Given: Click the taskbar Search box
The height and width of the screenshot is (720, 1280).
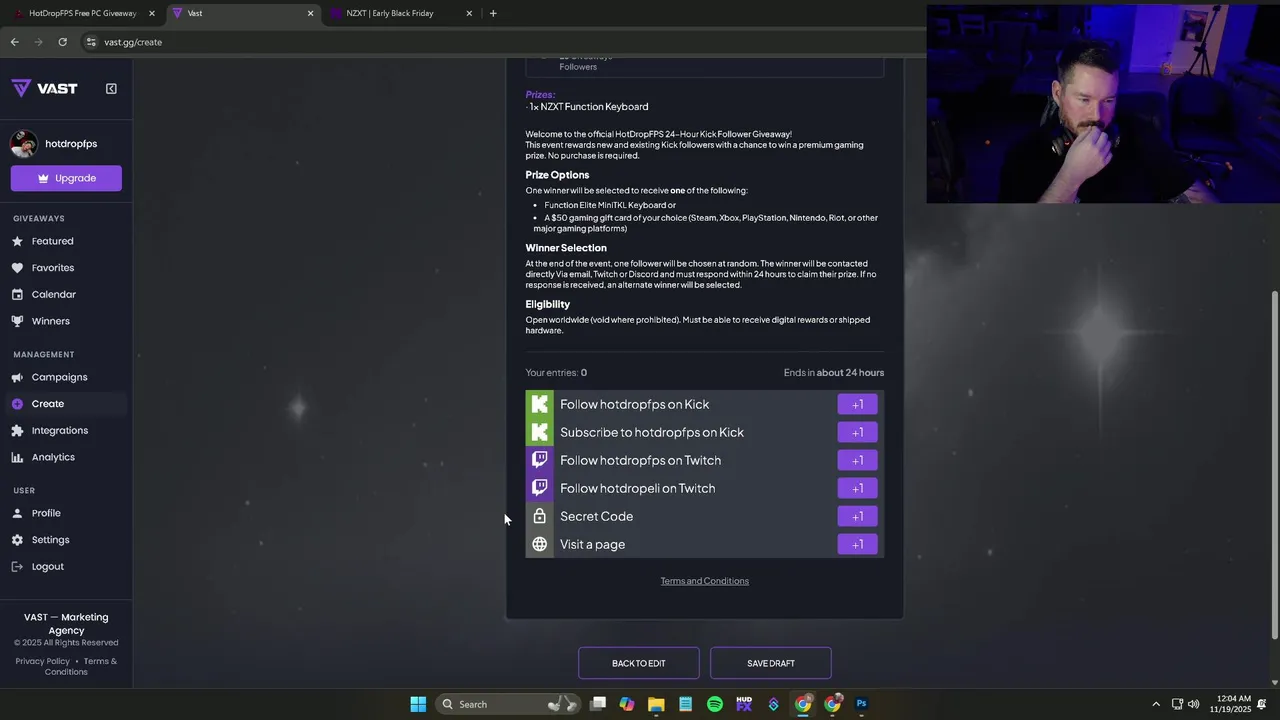Looking at the screenshot, I should [x=508, y=704].
